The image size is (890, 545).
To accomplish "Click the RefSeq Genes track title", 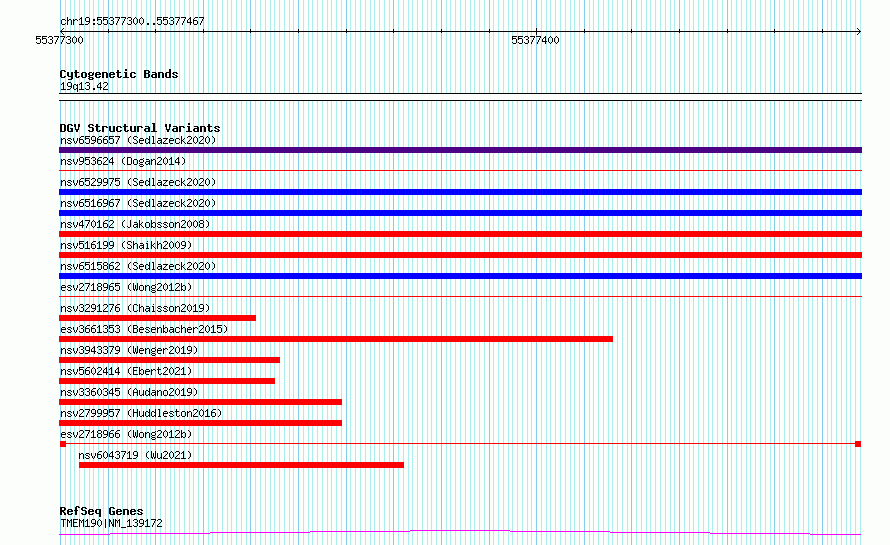I will (x=101, y=511).
